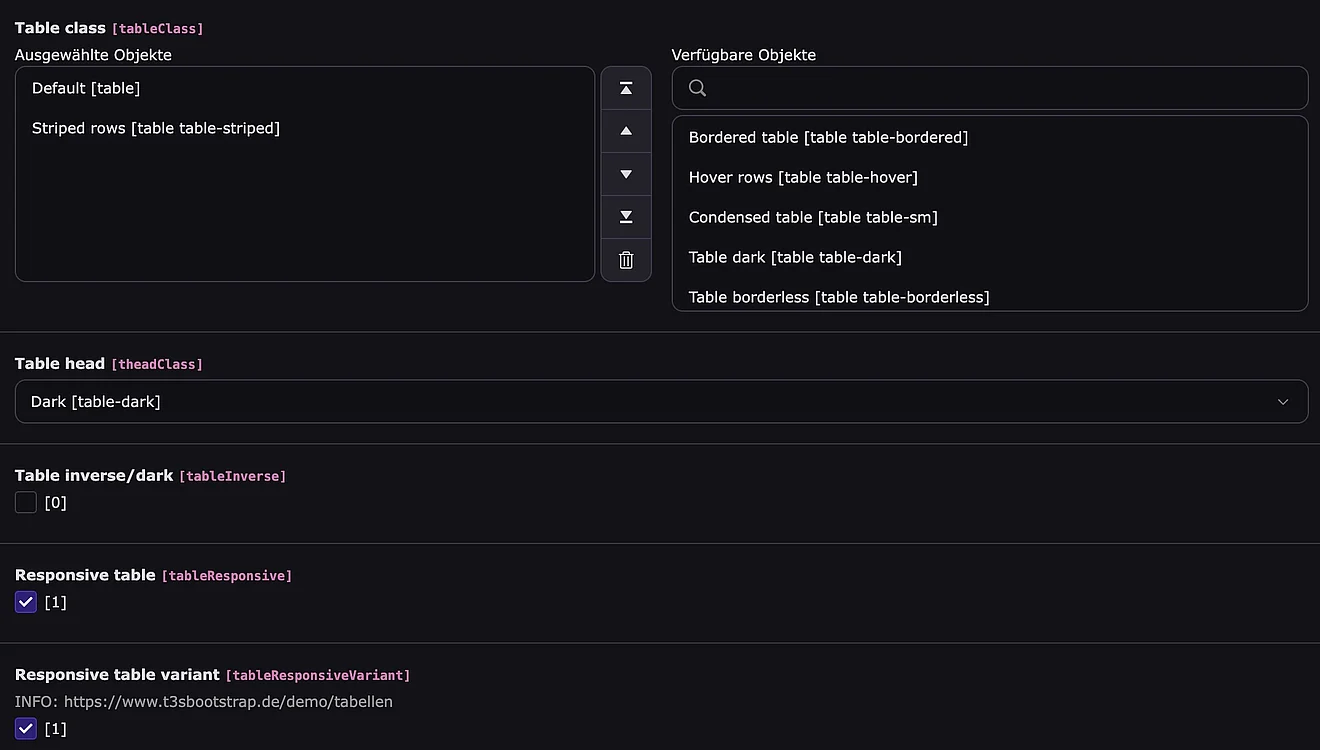
Task: Click the move up arrow icon
Action: pyautogui.click(x=626, y=131)
